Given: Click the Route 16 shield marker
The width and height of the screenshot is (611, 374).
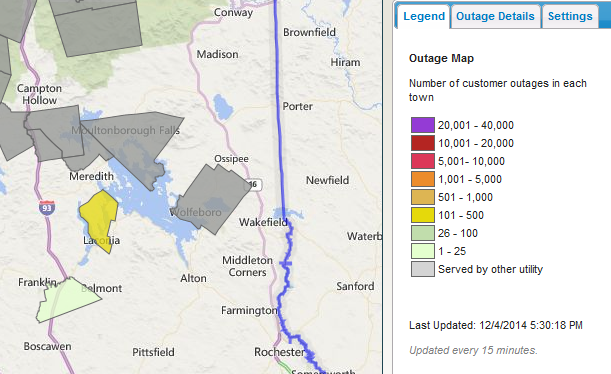Looking at the screenshot, I should coord(254,184).
